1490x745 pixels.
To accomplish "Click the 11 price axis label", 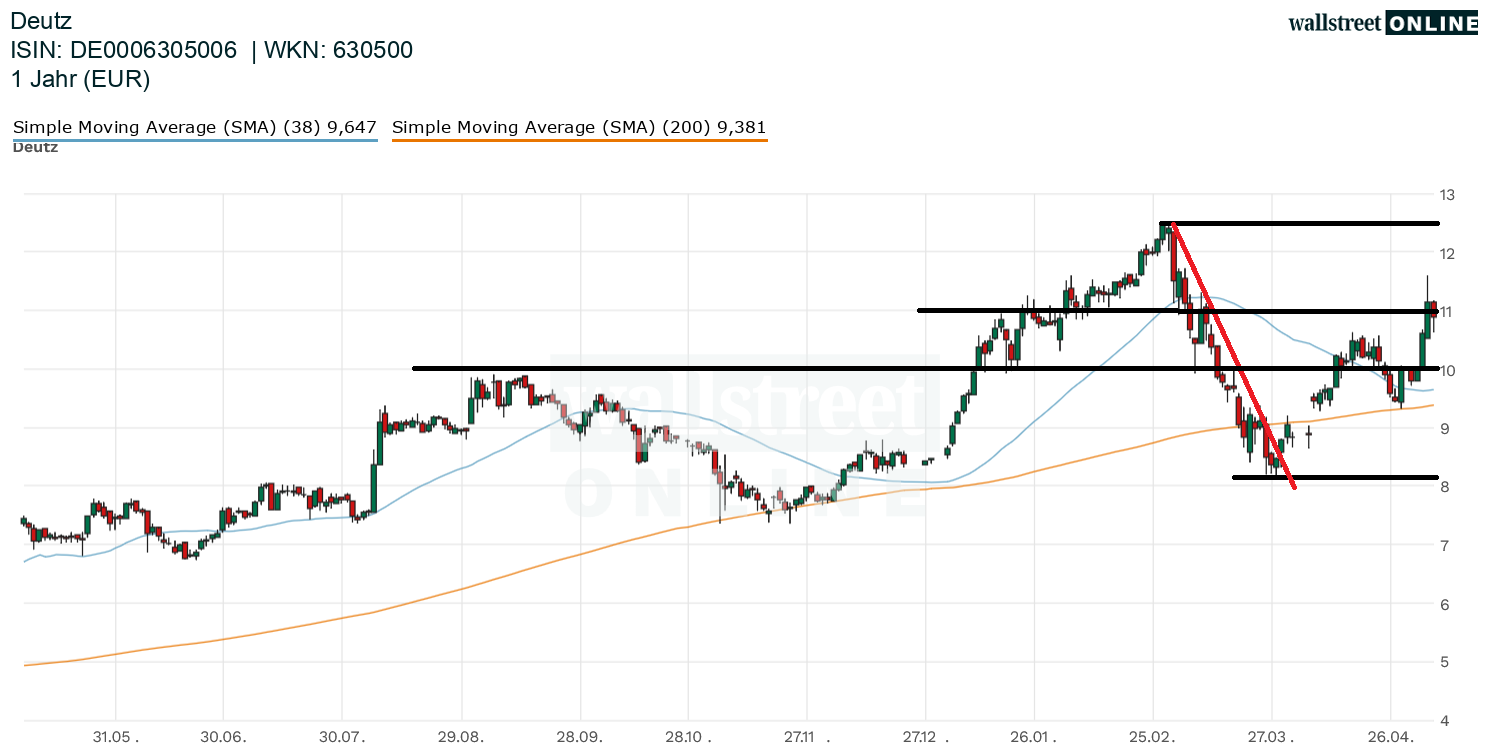I will 1447,312.
